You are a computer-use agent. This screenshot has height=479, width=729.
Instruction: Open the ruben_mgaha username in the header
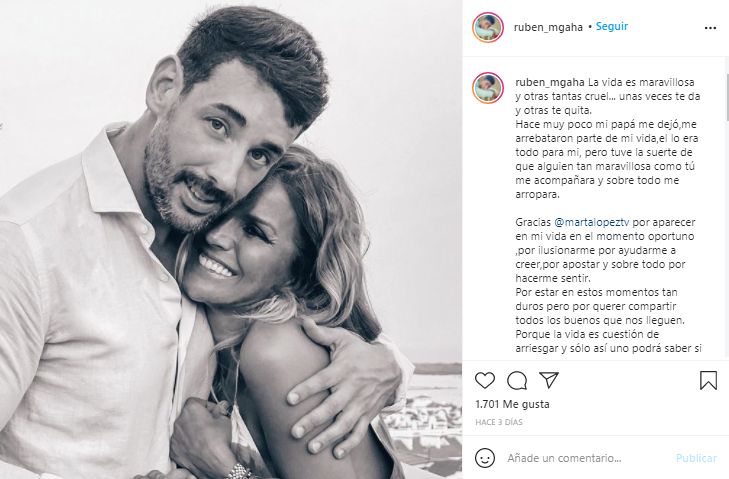coord(548,27)
